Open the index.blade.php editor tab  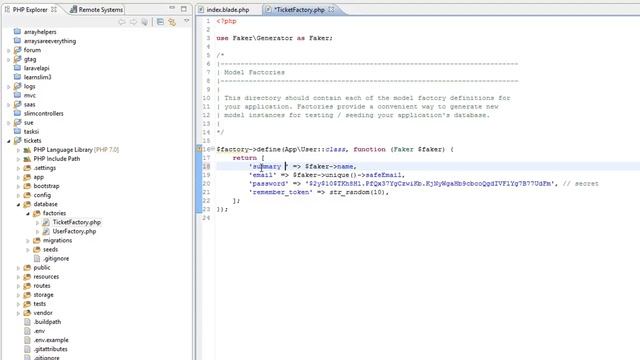228,9
